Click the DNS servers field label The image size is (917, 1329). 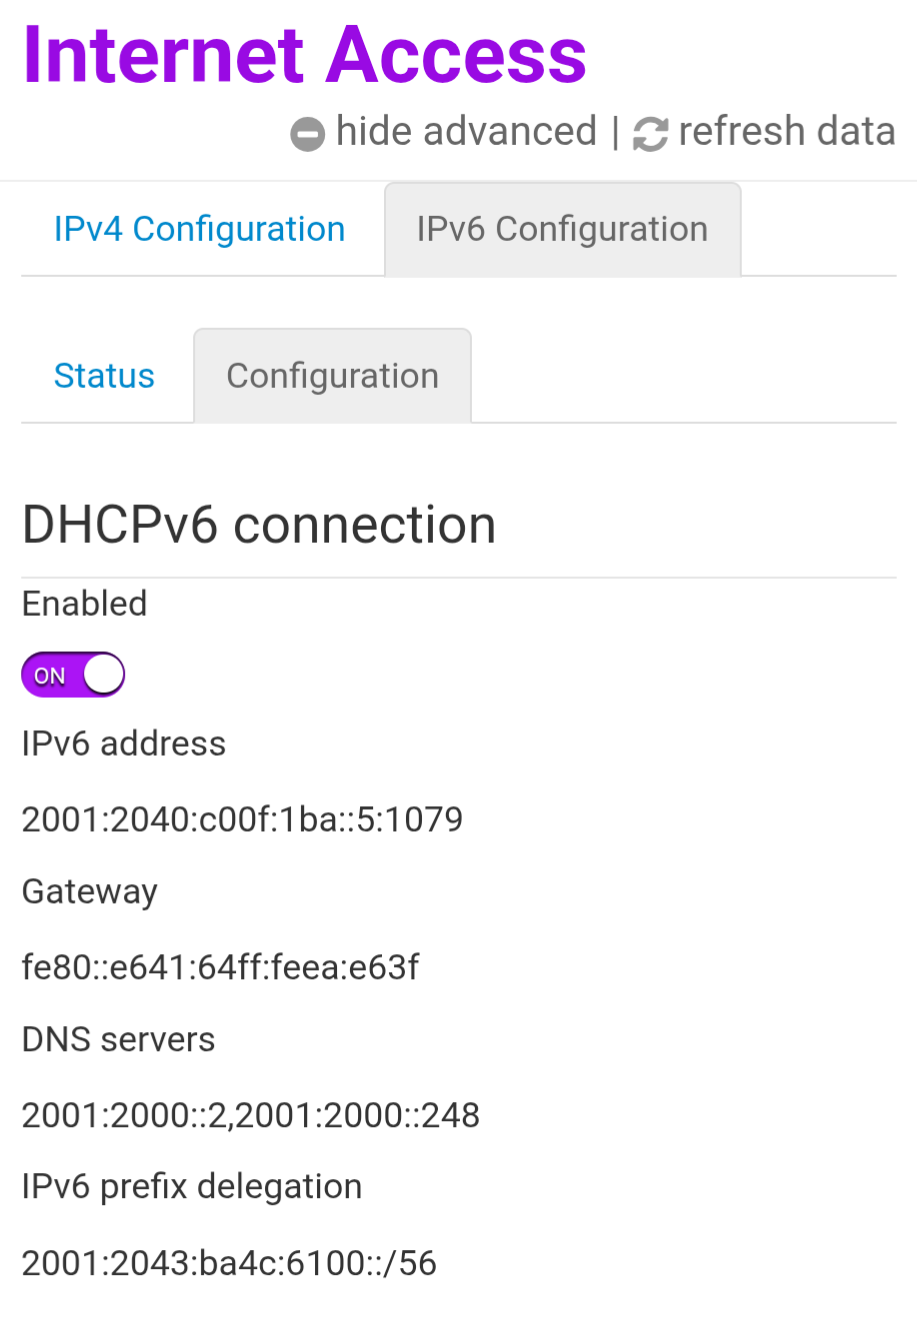click(118, 1040)
